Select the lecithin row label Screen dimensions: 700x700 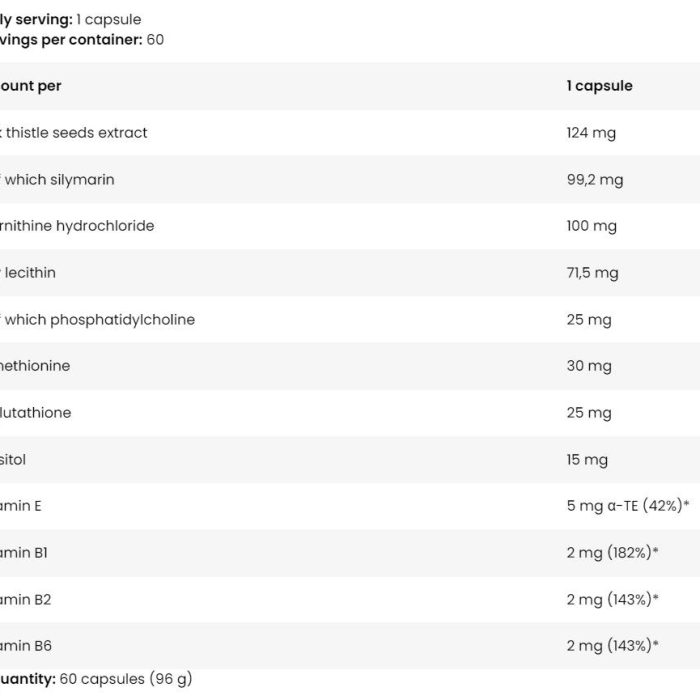[28, 272]
